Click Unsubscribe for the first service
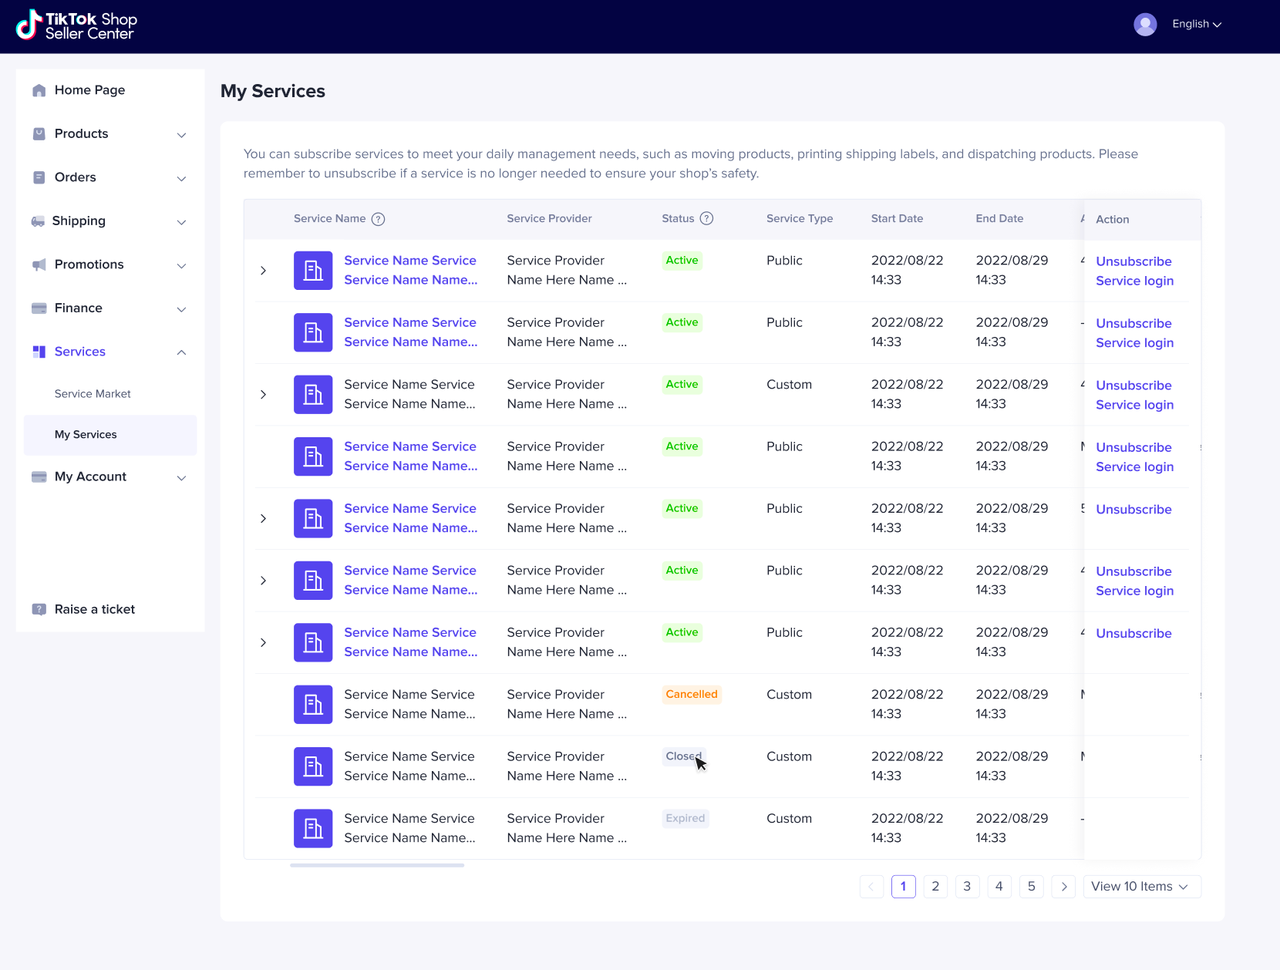The height and width of the screenshot is (970, 1280). (1133, 262)
